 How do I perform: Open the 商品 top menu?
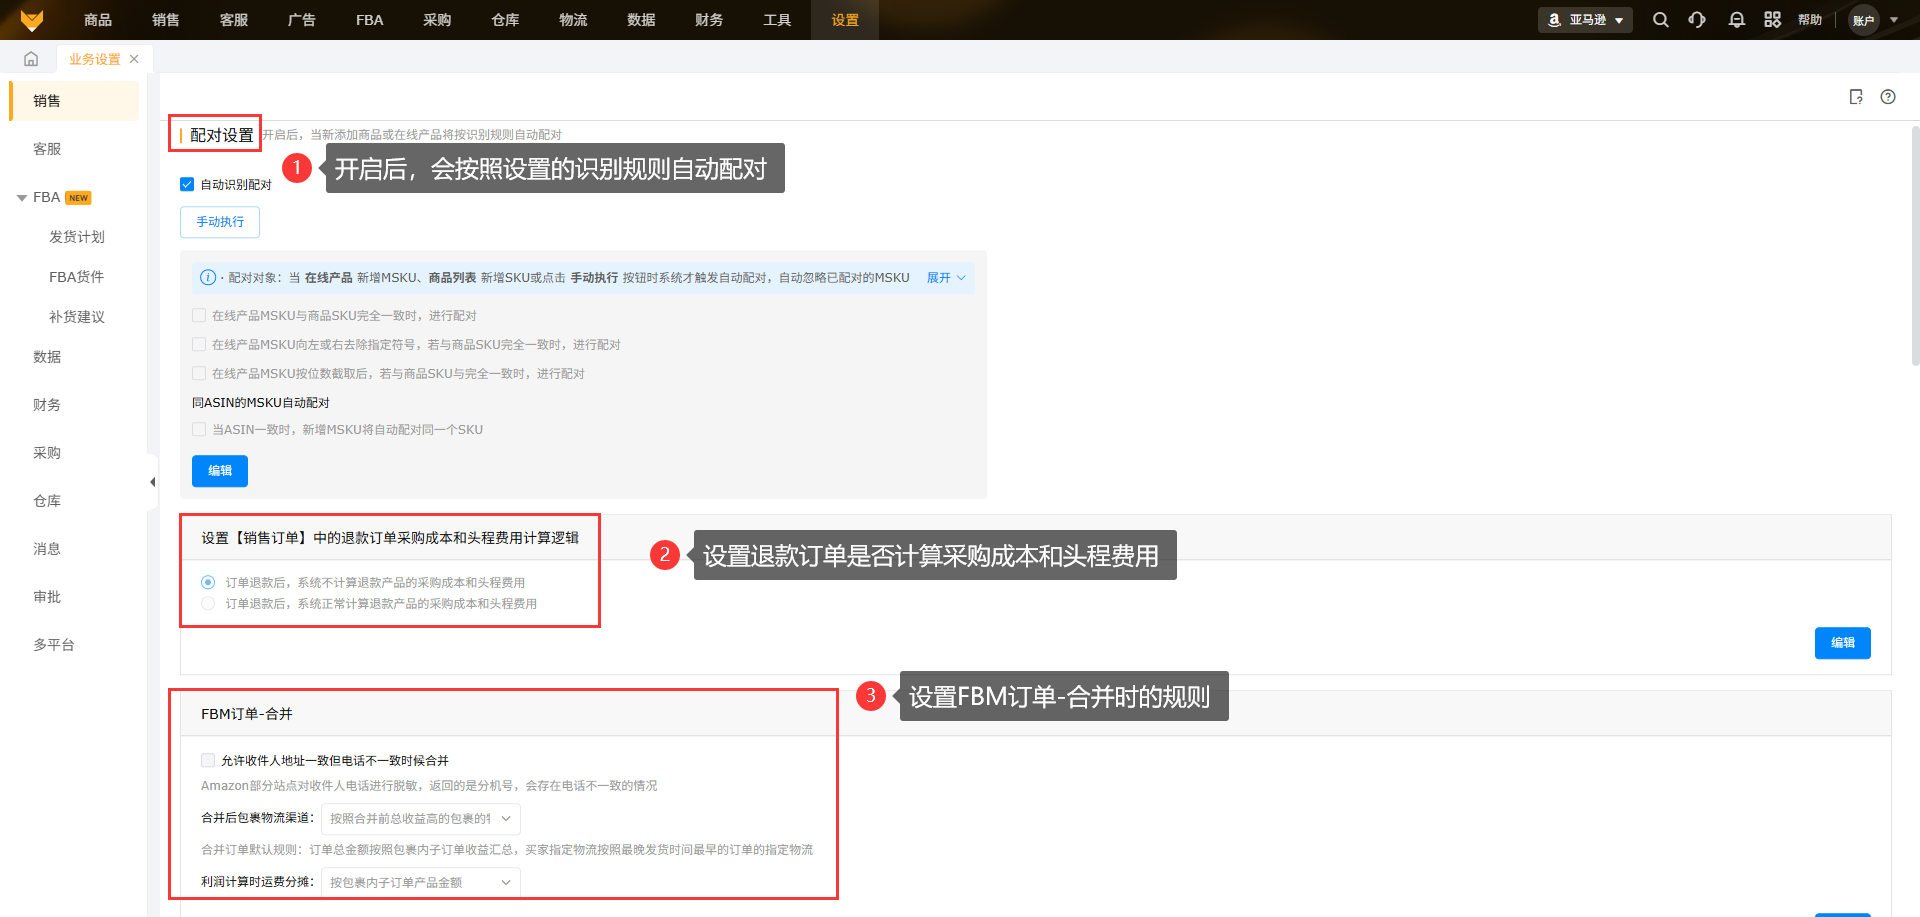coord(98,20)
